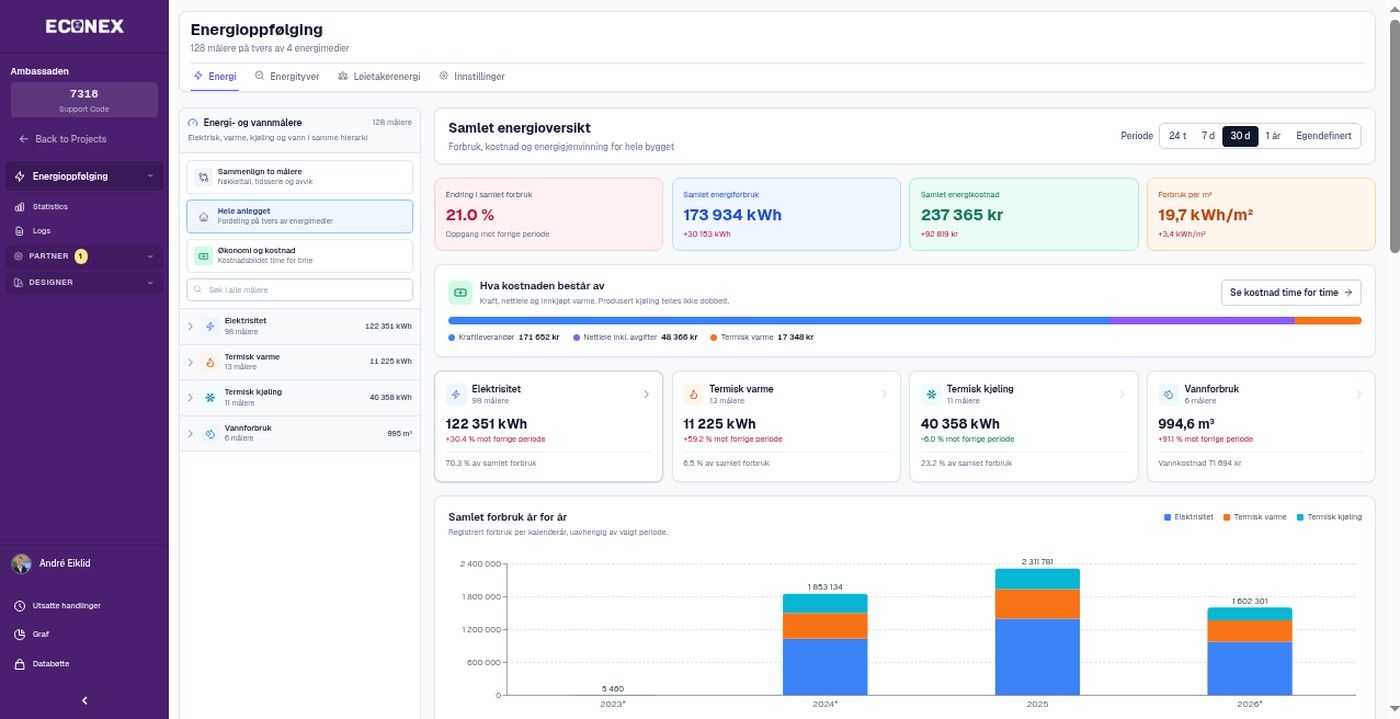Collapse sidebar with the left chevron icon
Screen dimensions: 1400x719
(x=84, y=701)
